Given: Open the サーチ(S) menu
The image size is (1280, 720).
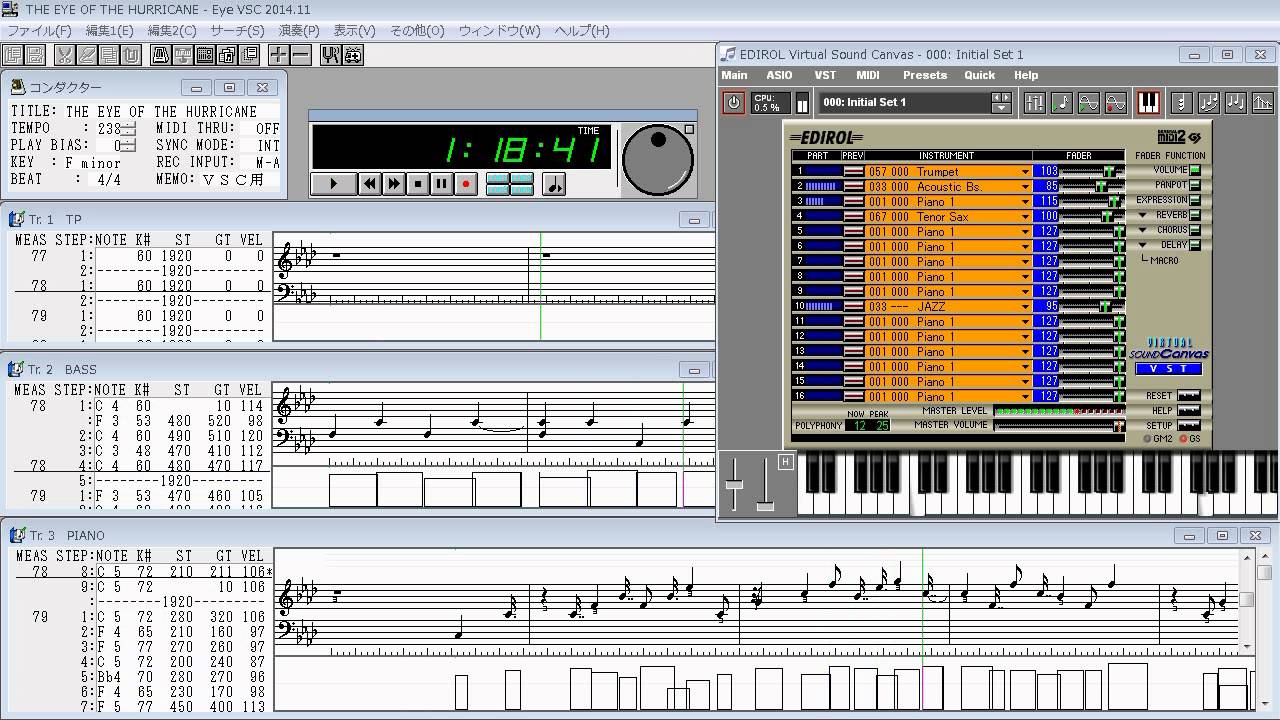Looking at the screenshot, I should tap(237, 30).
